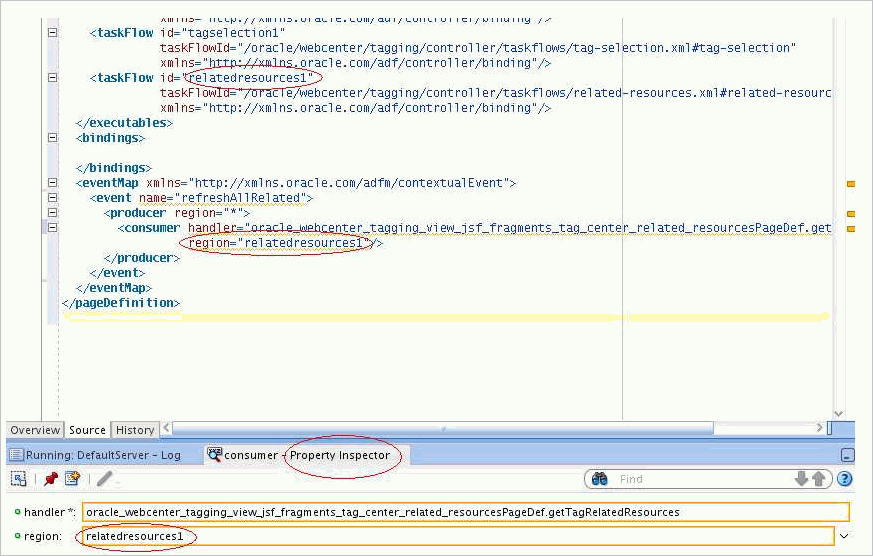873x556 pixels.
Task: Select the Source tab
Action: pyautogui.click(x=87, y=430)
